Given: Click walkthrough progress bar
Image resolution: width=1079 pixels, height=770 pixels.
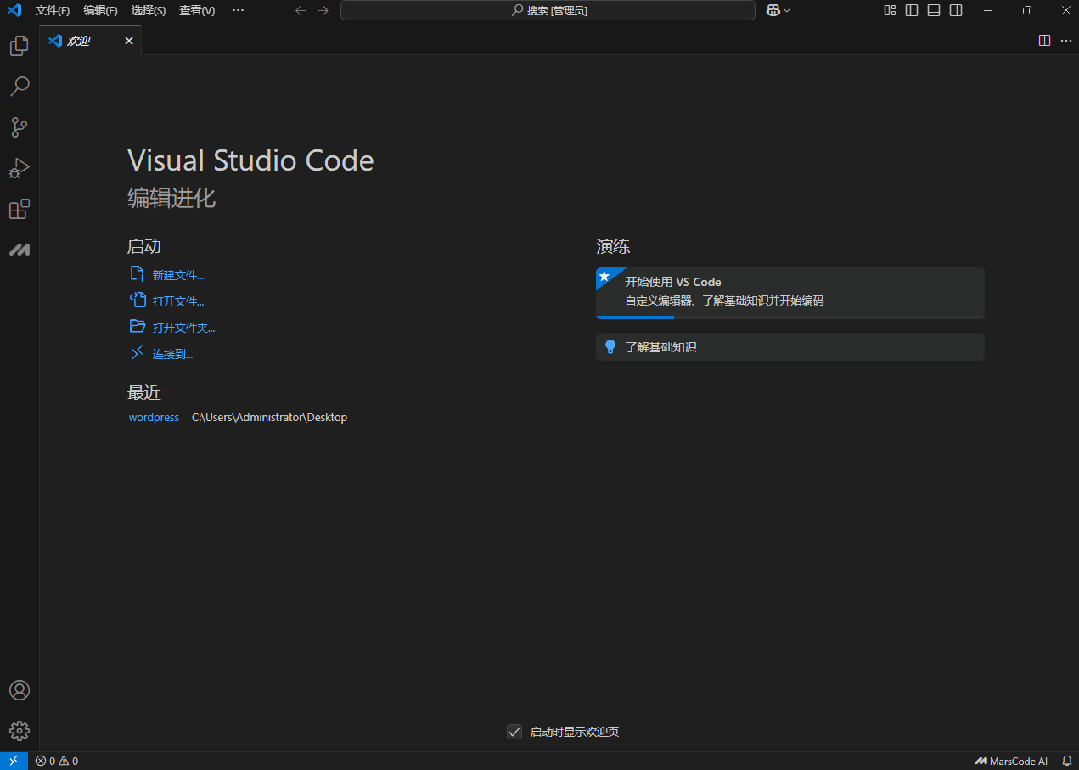Looking at the screenshot, I should [x=790, y=317].
